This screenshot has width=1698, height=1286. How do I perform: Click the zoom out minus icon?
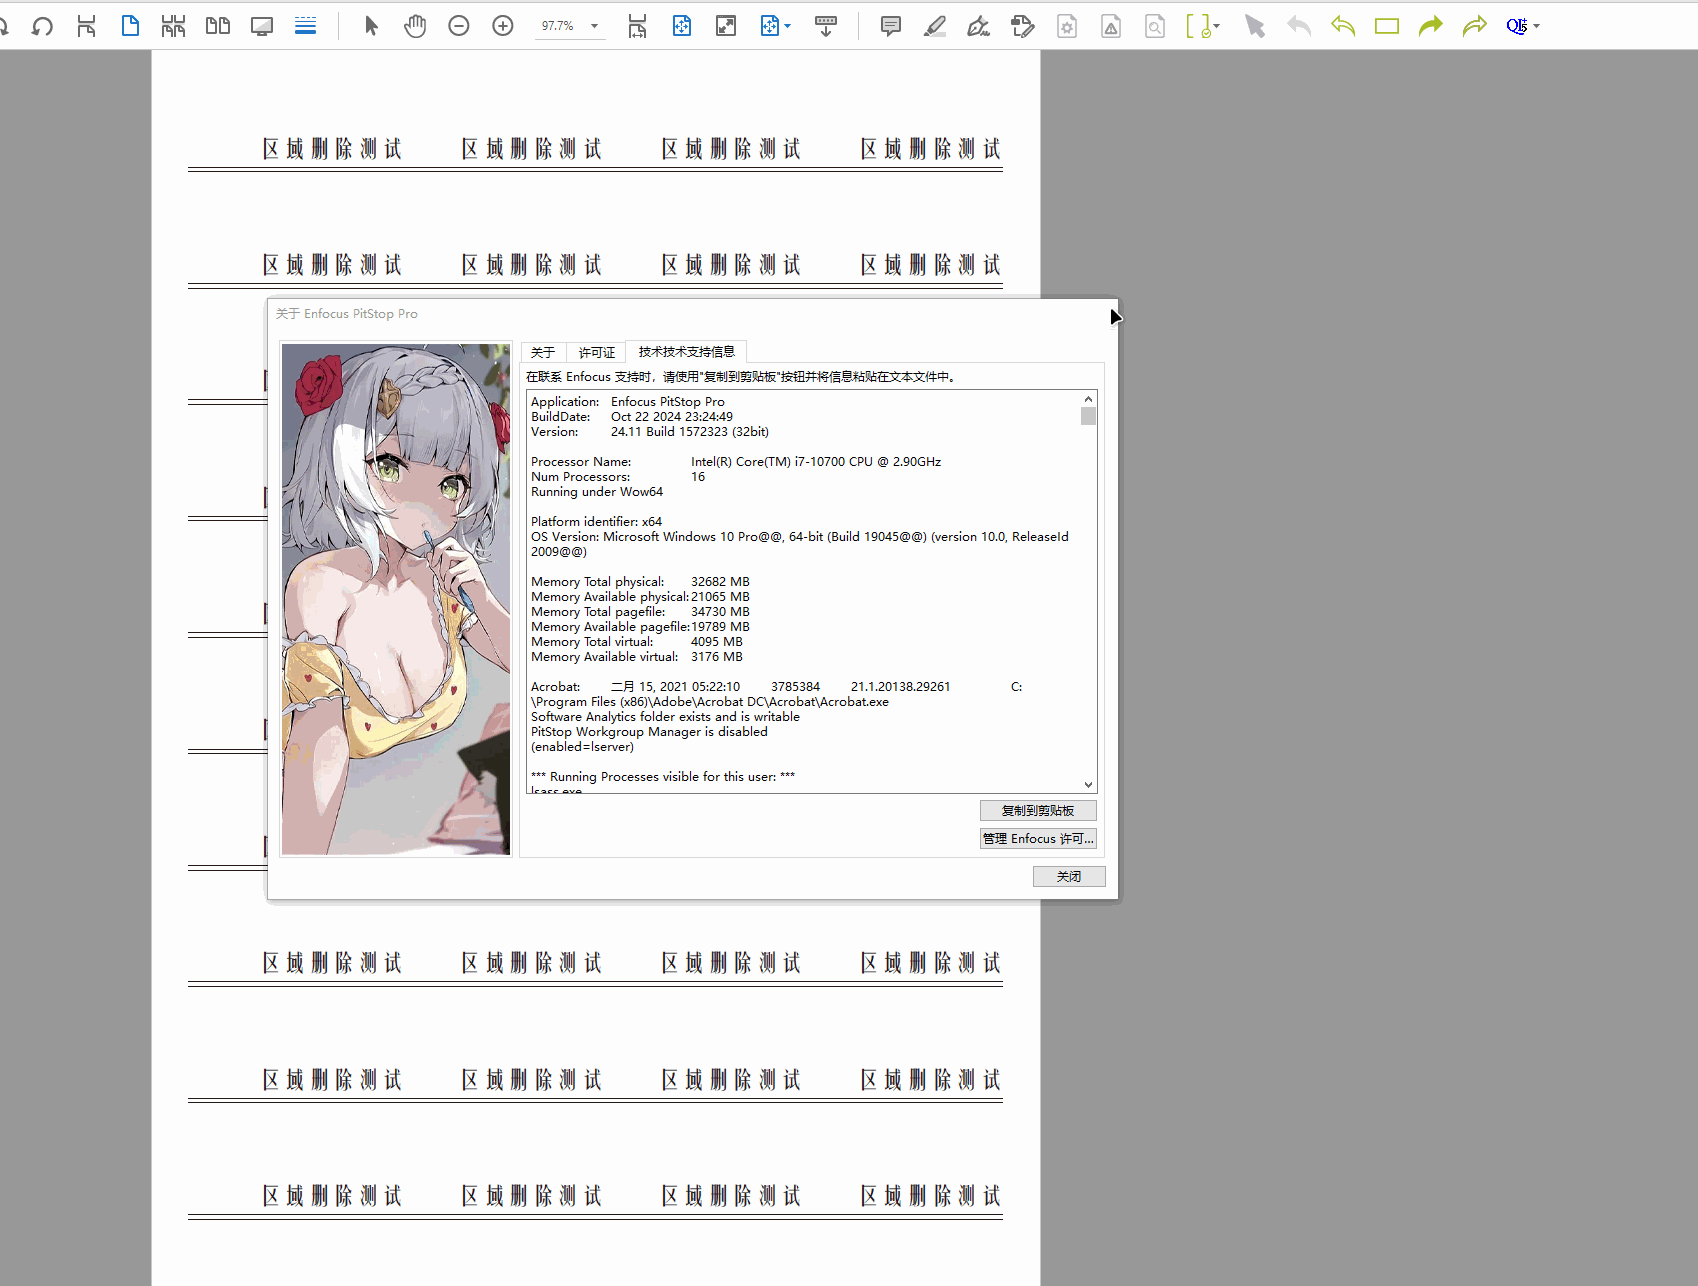459,26
